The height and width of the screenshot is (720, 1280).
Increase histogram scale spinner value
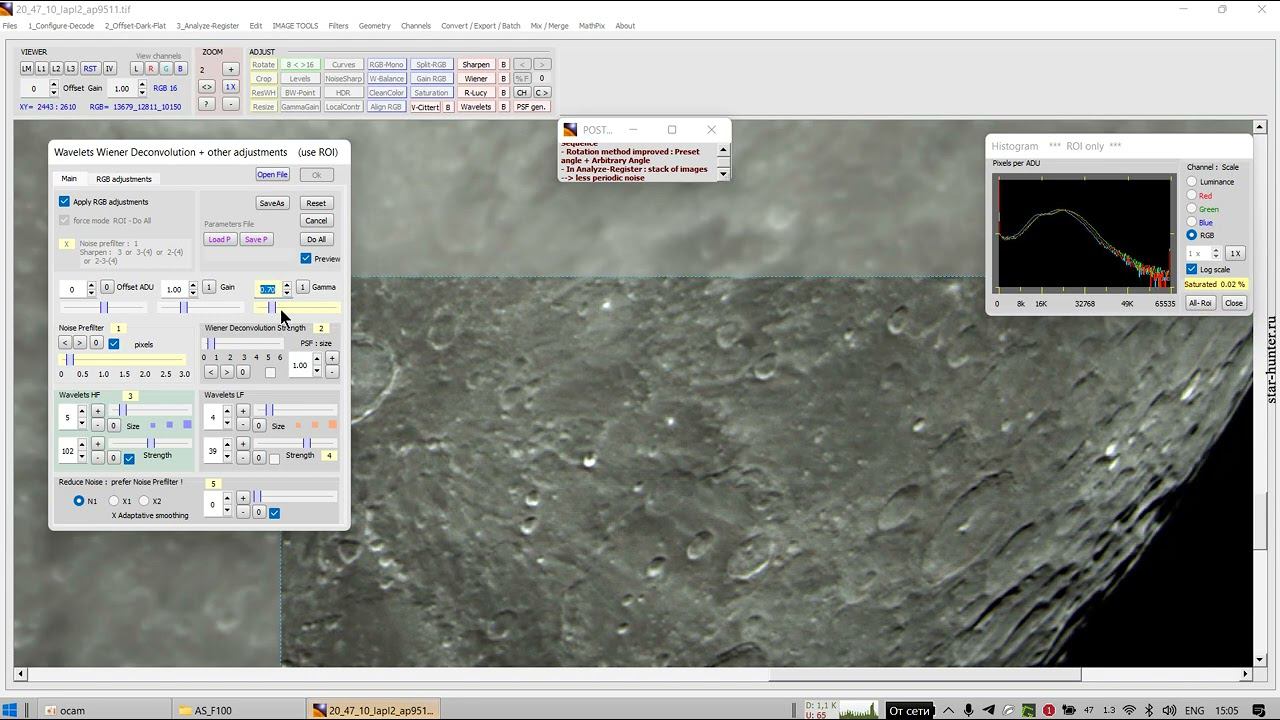tap(1216, 250)
